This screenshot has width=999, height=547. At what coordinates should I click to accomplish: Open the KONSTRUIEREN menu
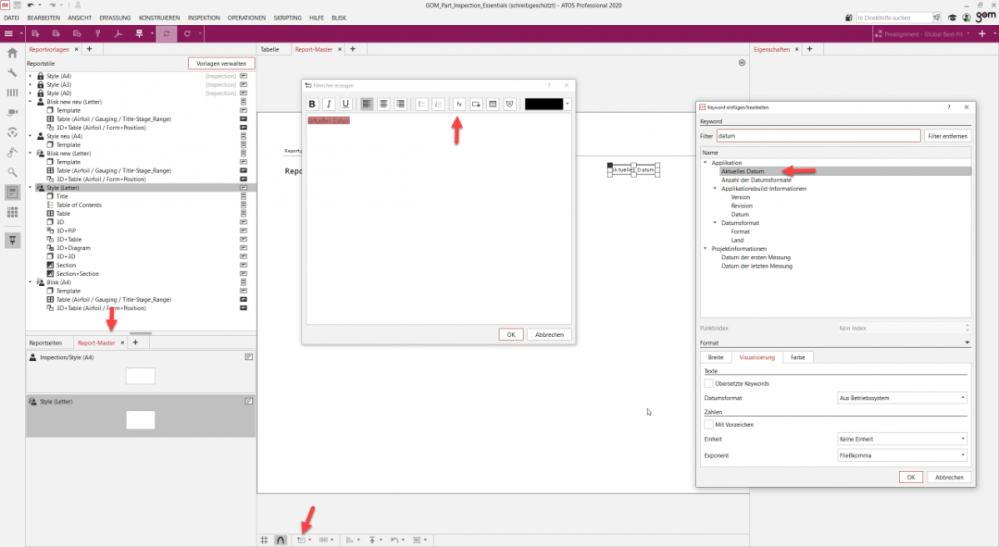(159, 18)
